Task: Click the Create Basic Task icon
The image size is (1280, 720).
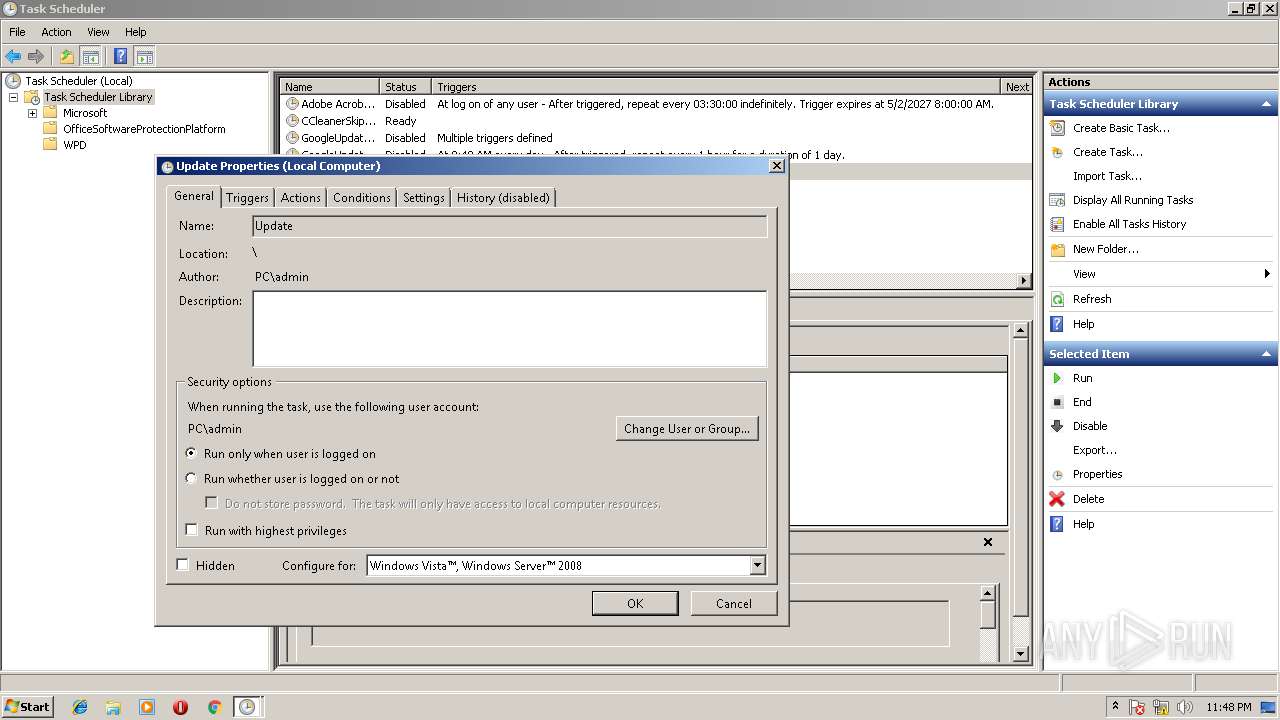Action: click(1057, 128)
